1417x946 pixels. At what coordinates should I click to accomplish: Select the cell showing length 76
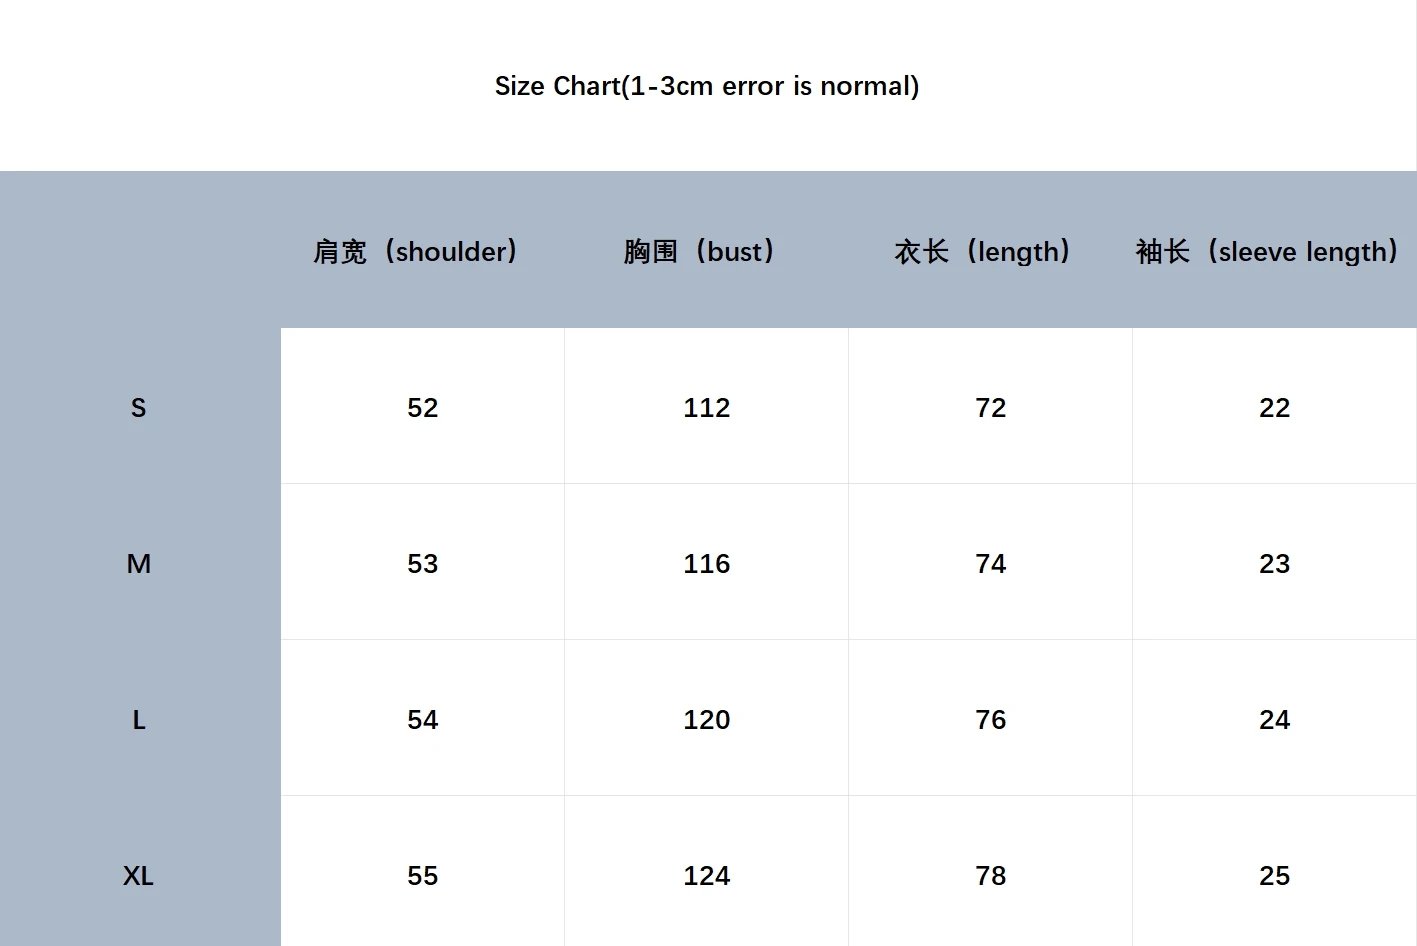click(x=990, y=718)
